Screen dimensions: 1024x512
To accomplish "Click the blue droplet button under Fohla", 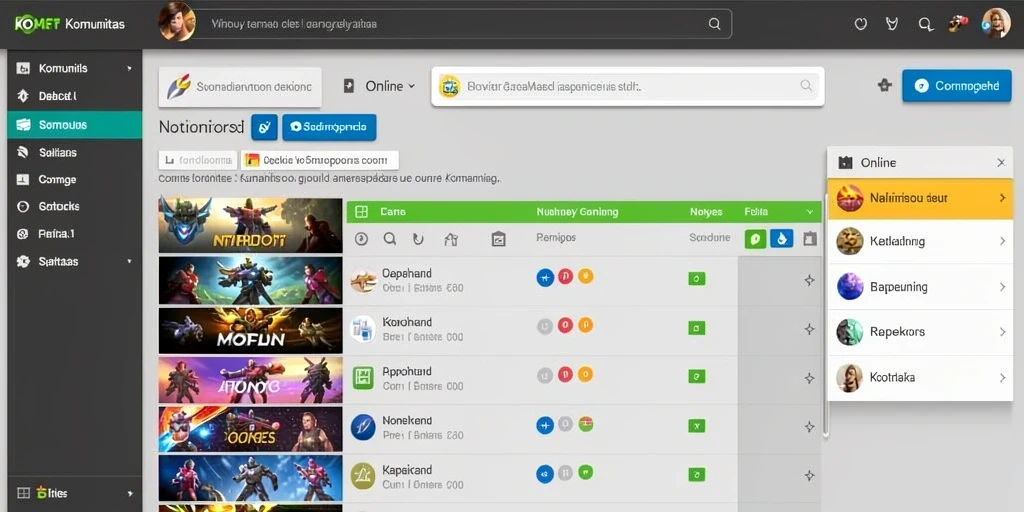I will point(782,238).
